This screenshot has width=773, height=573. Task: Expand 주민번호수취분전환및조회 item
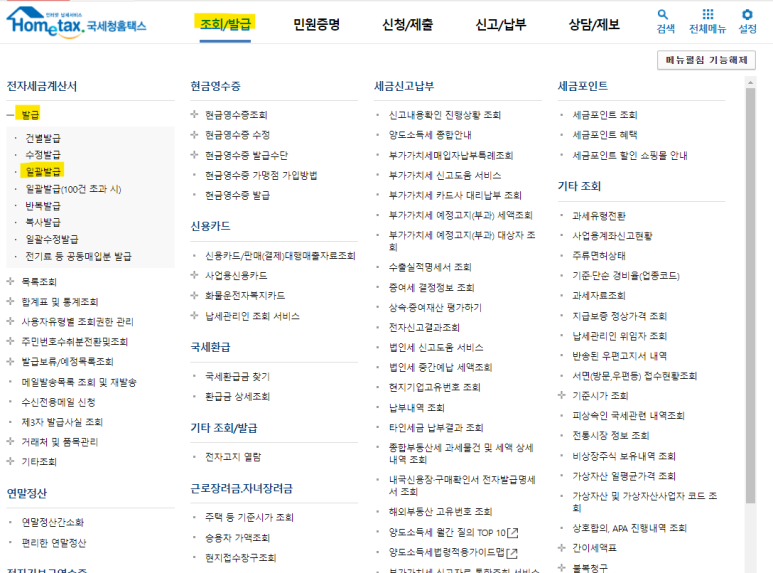point(10,341)
